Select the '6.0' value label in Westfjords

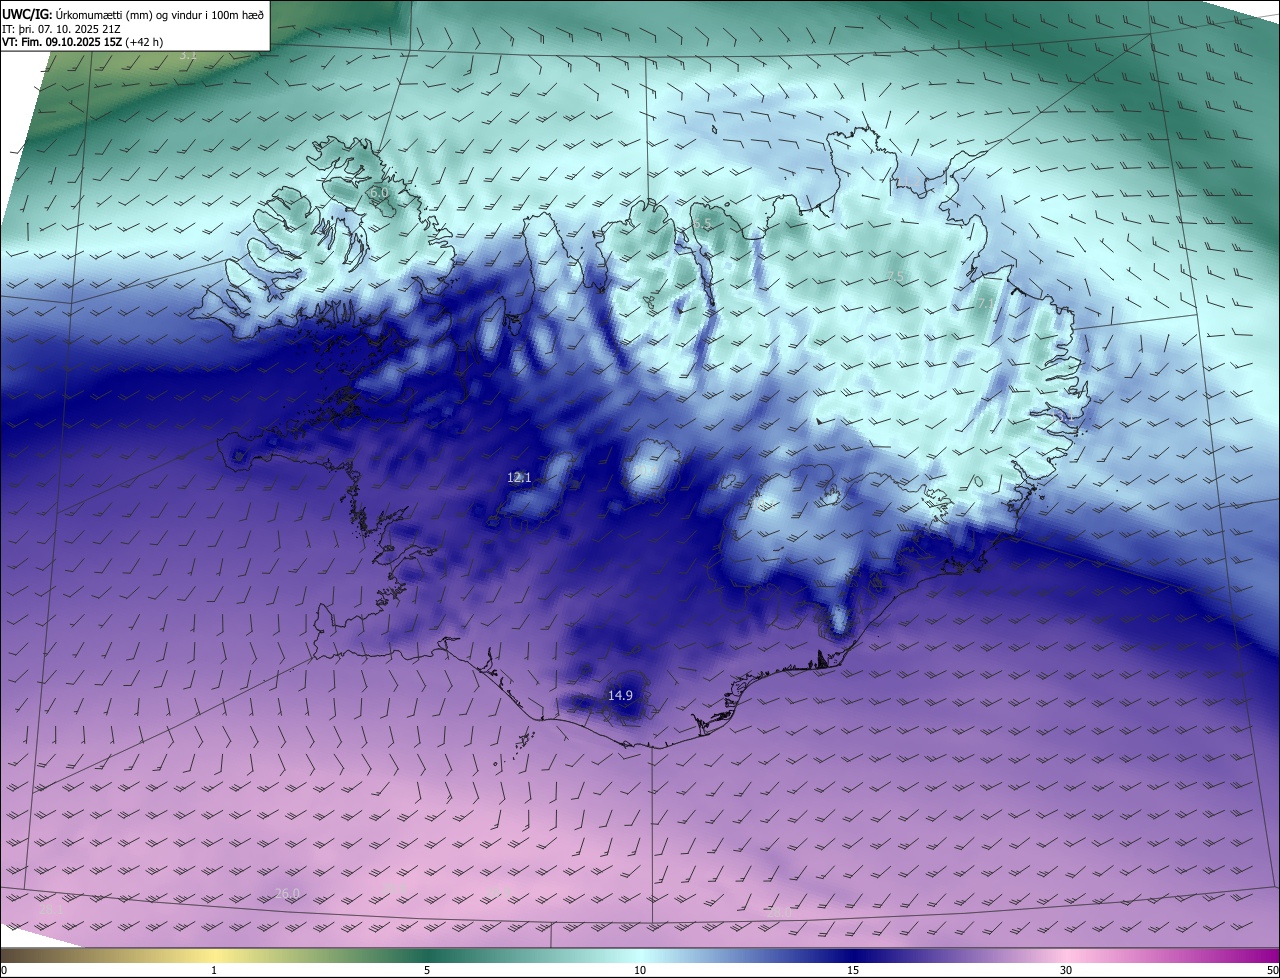point(378,192)
